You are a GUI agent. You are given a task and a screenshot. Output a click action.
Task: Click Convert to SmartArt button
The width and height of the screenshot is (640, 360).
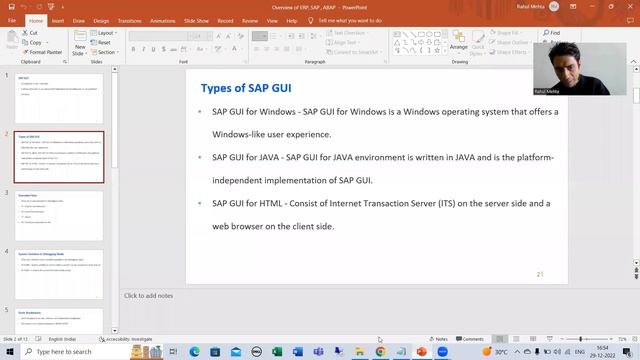click(354, 52)
